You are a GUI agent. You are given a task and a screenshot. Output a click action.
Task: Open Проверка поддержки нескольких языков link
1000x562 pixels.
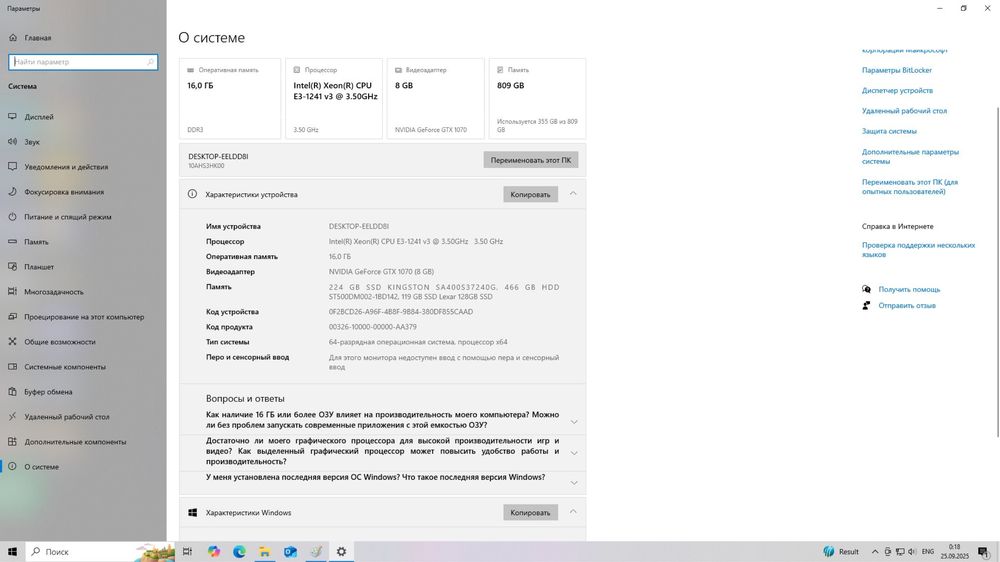pos(918,249)
